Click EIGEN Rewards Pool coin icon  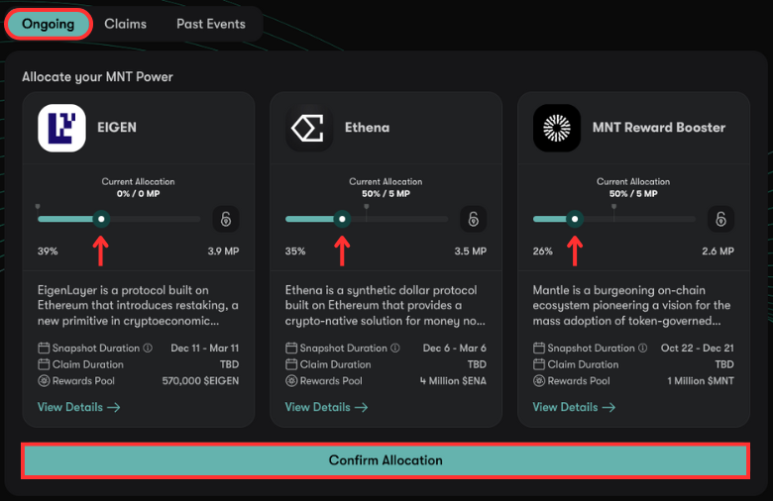click(44, 381)
